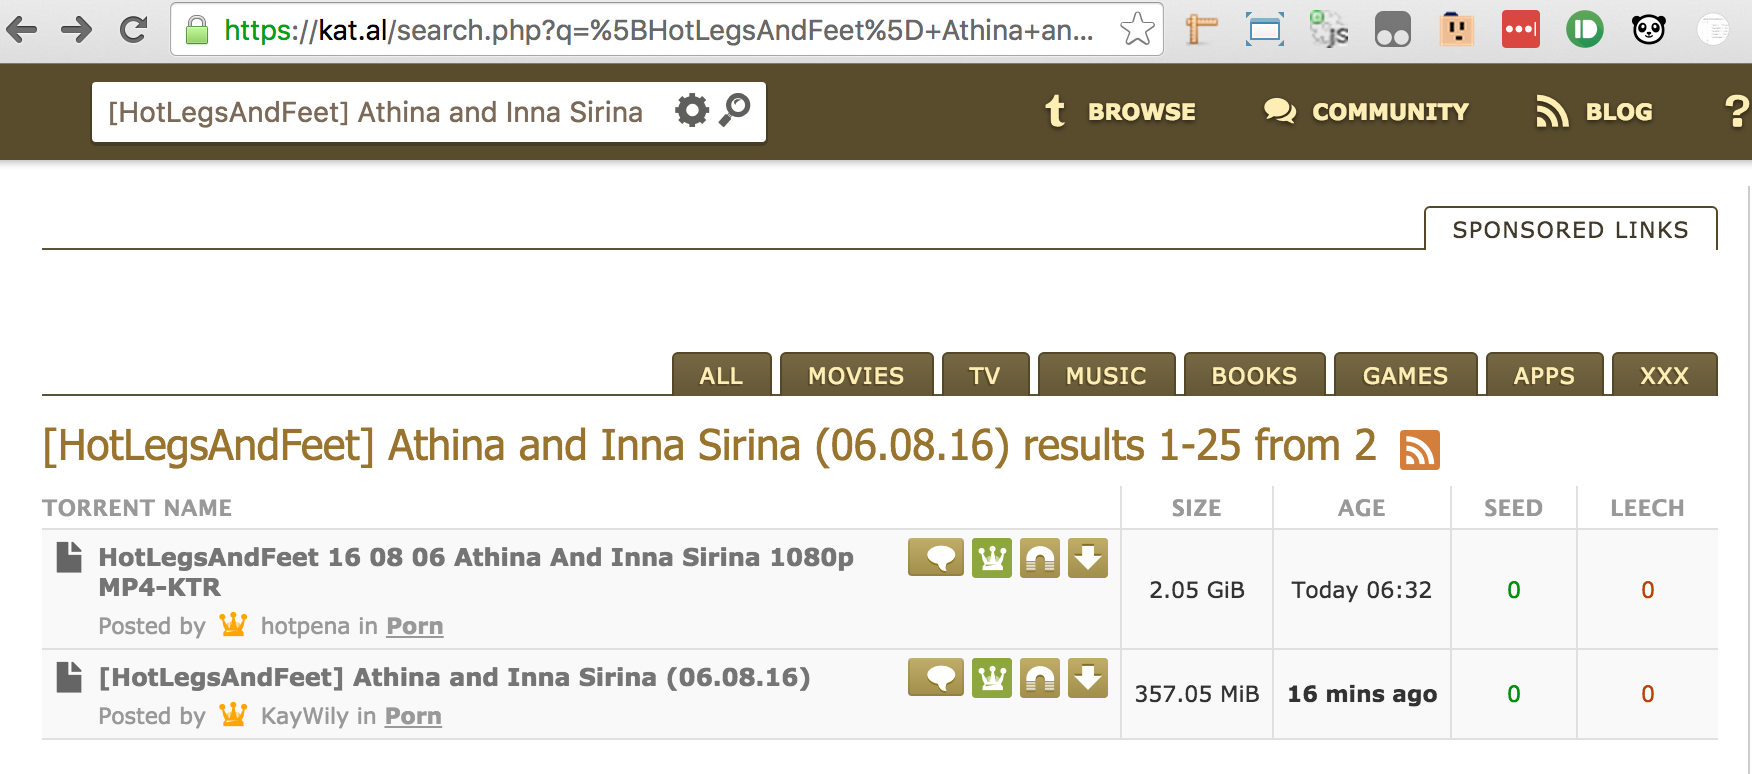
Task: Click the 2.05 GiB size cell
Action: [1197, 590]
